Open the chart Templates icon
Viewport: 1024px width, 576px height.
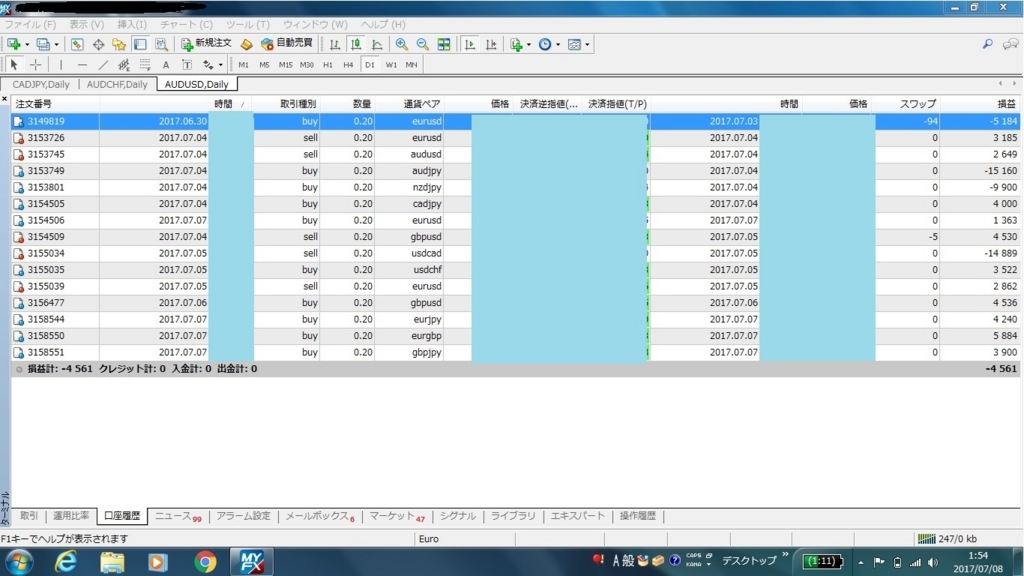click(x=574, y=44)
